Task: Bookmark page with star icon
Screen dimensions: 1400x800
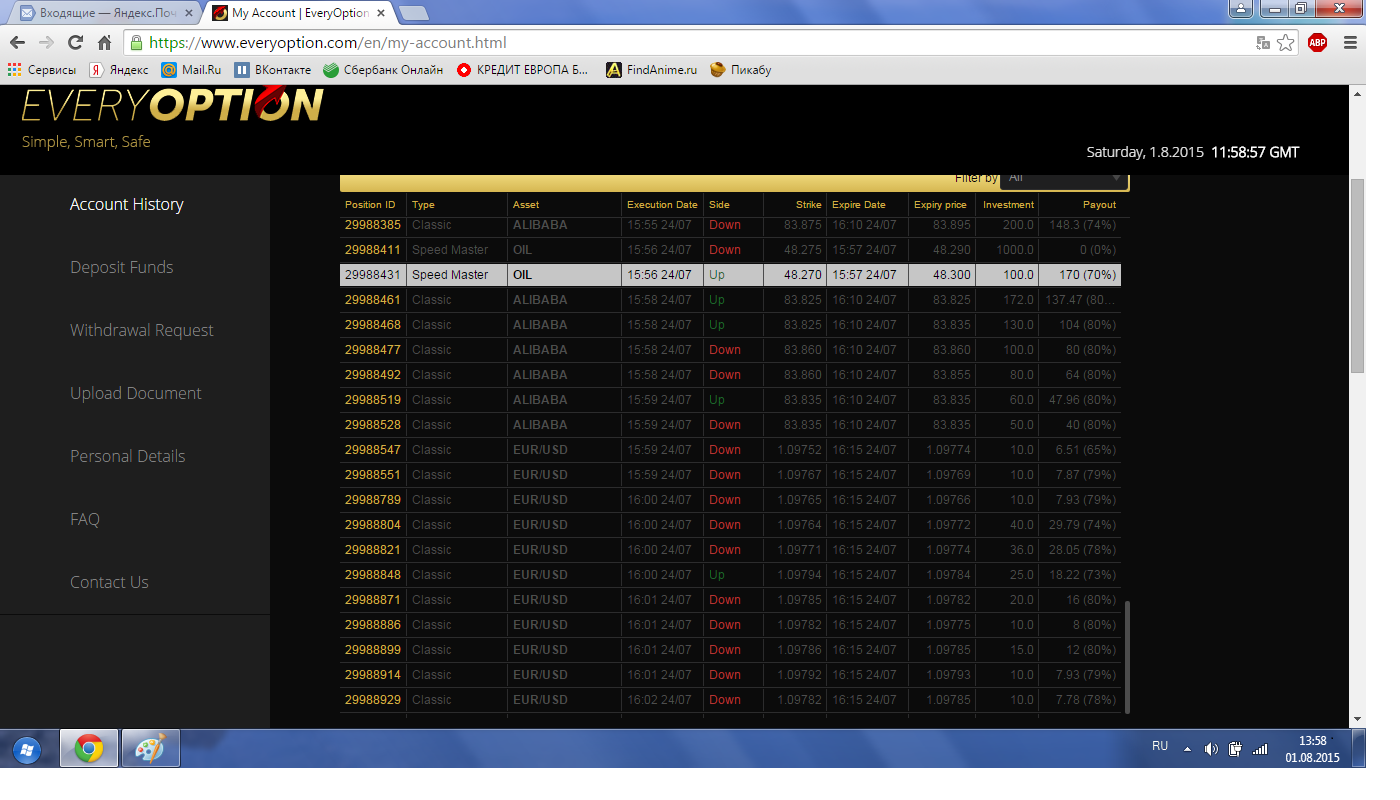Action: (1286, 43)
